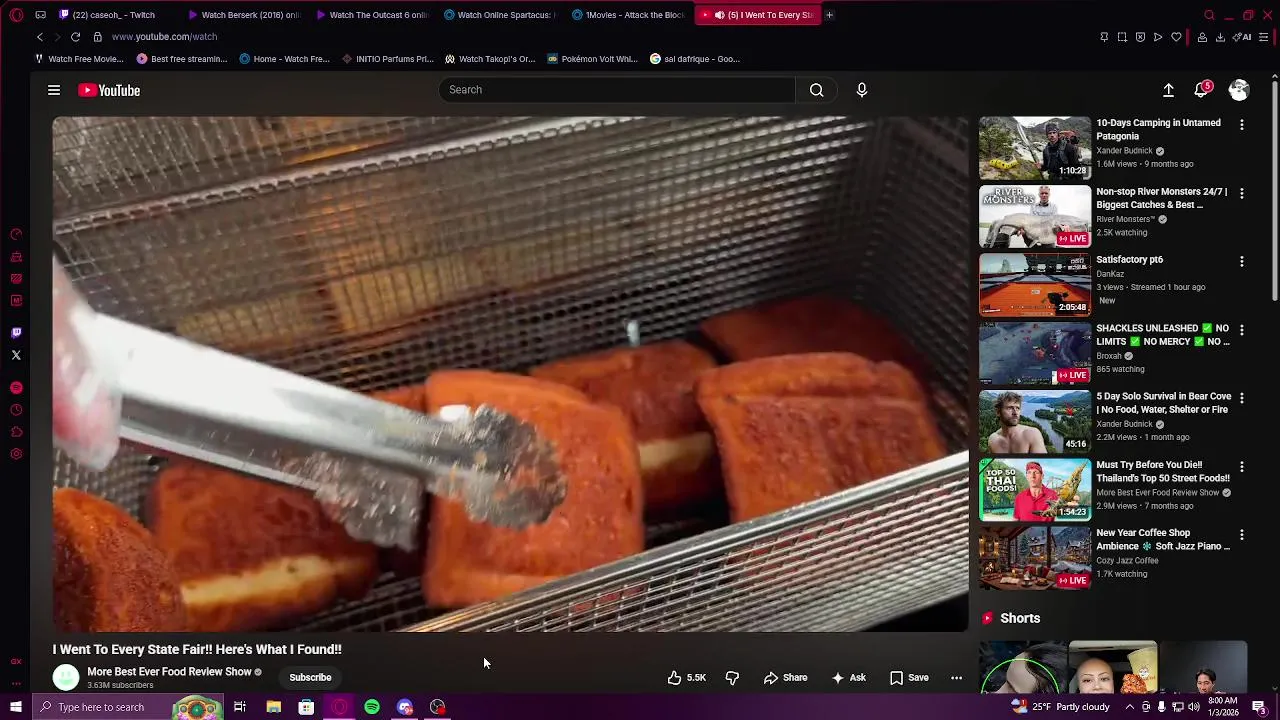Open the INITIO Parfums bookmark
This screenshot has width=1280, height=720.
pyautogui.click(x=388, y=59)
